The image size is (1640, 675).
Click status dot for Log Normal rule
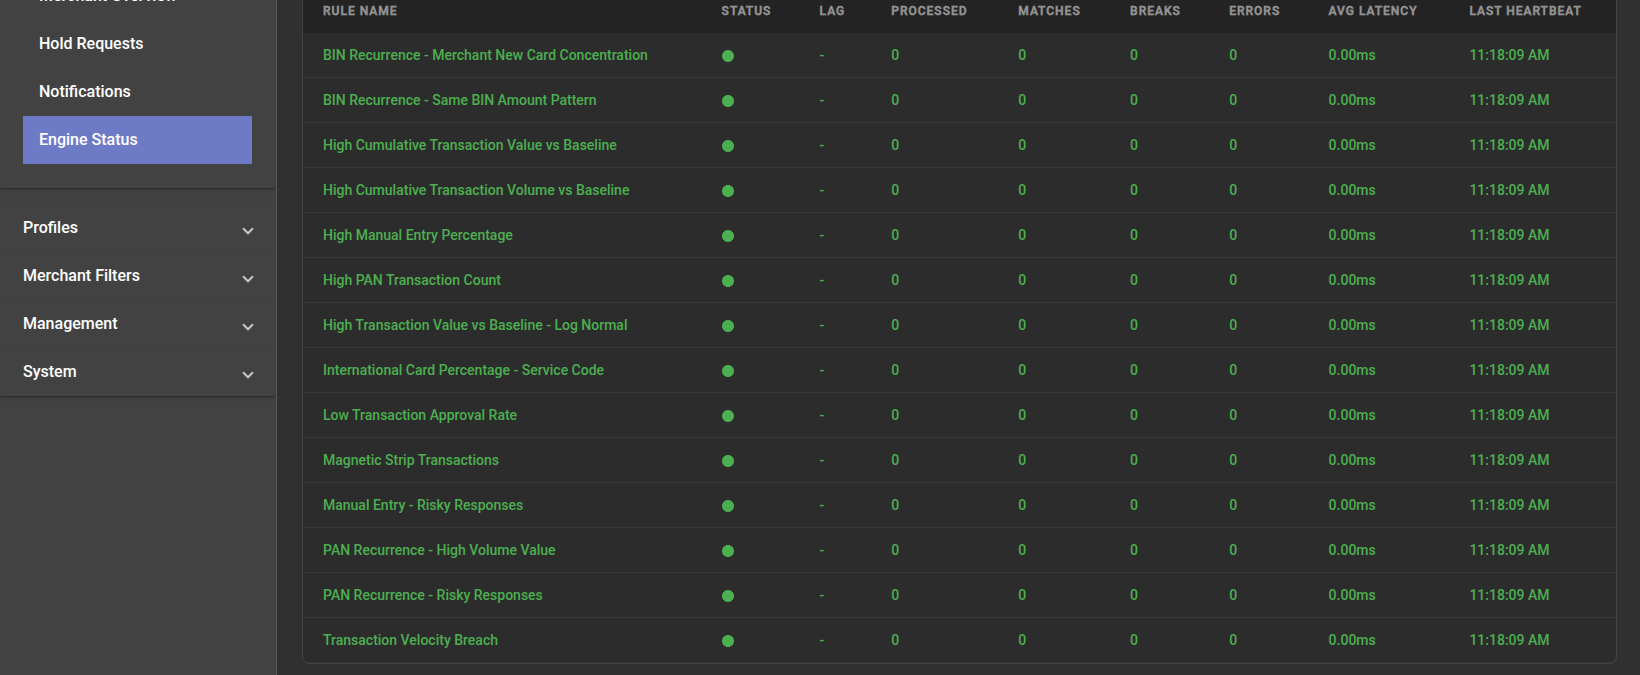click(x=728, y=326)
